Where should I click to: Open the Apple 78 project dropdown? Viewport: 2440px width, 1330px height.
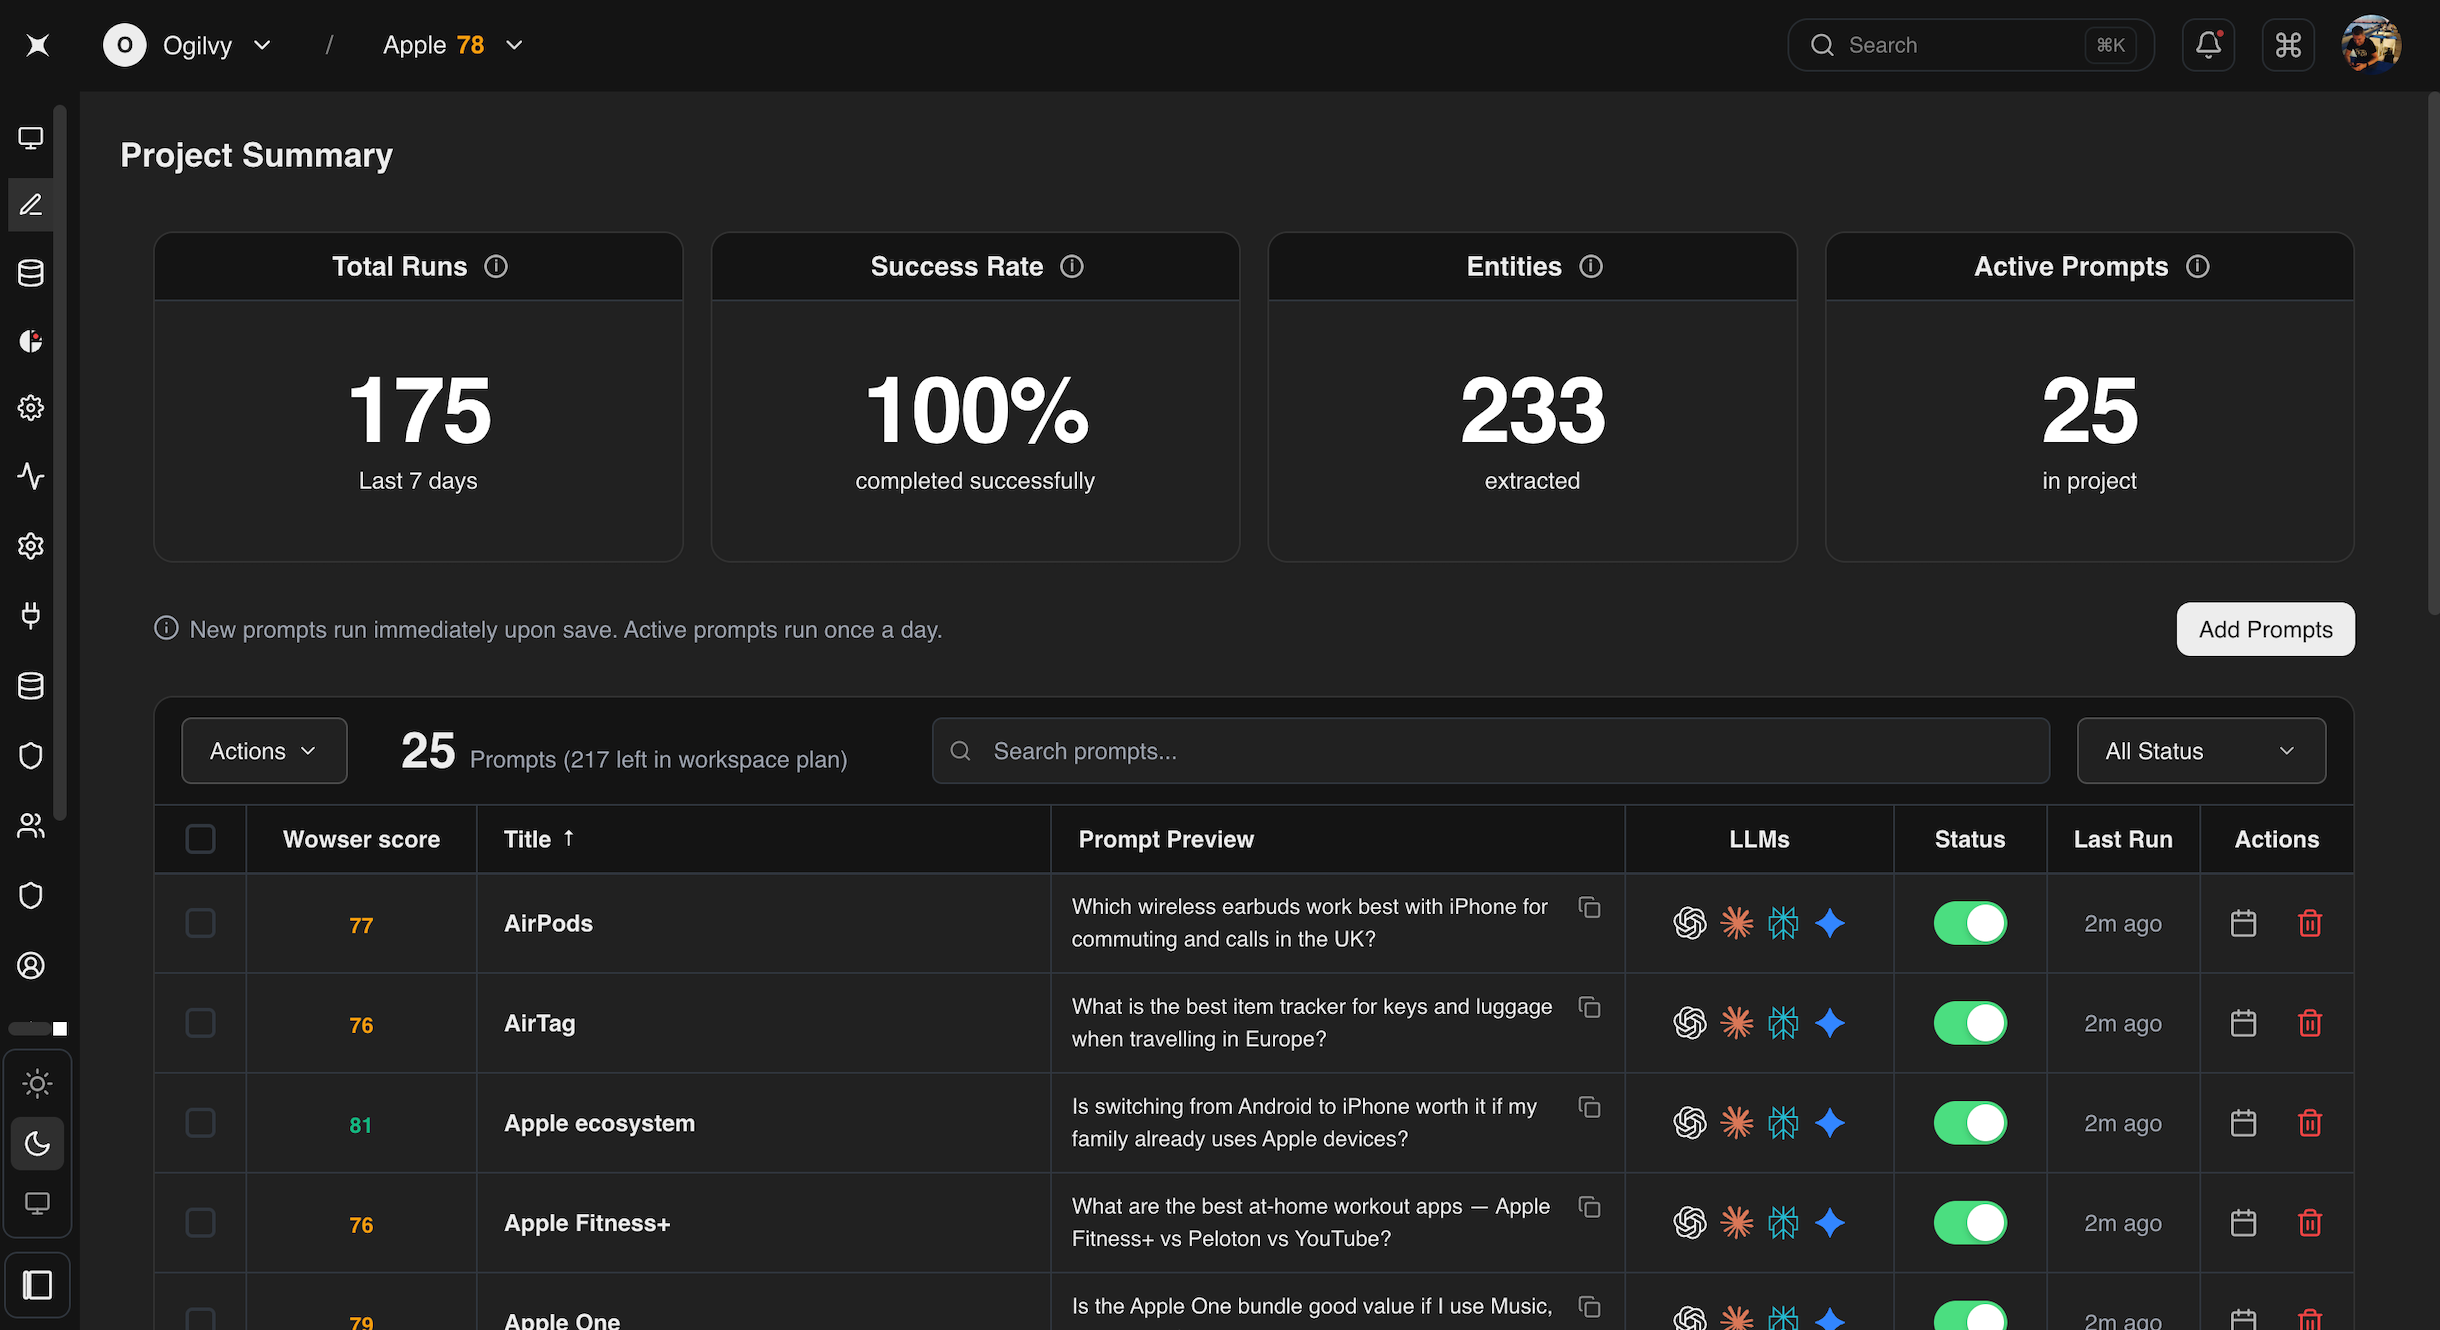click(x=453, y=45)
